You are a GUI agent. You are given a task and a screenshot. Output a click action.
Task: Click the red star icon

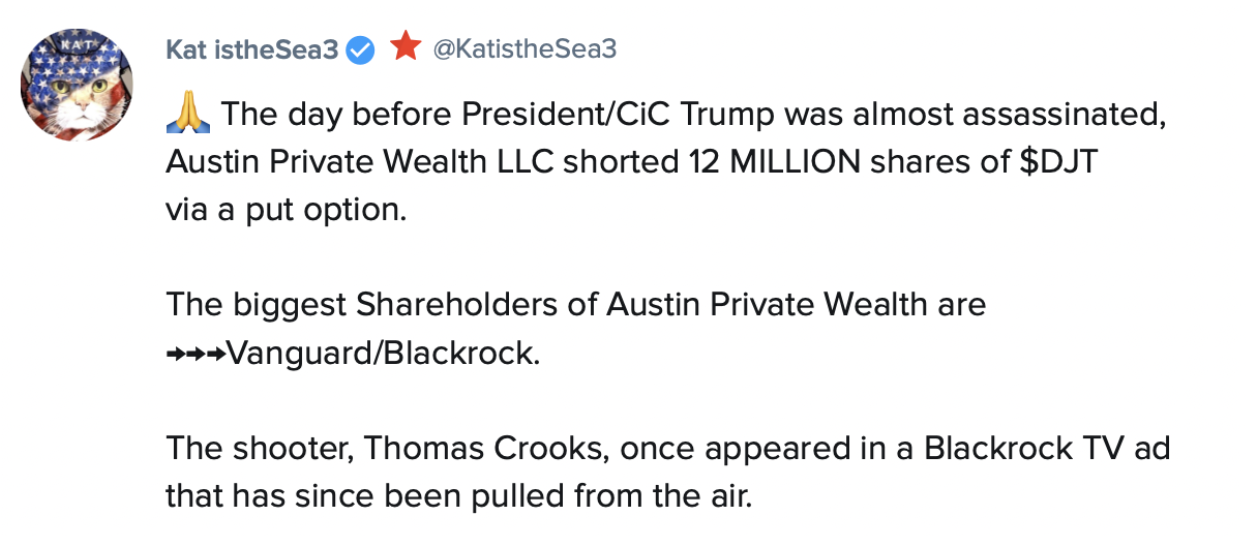point(405,46)
